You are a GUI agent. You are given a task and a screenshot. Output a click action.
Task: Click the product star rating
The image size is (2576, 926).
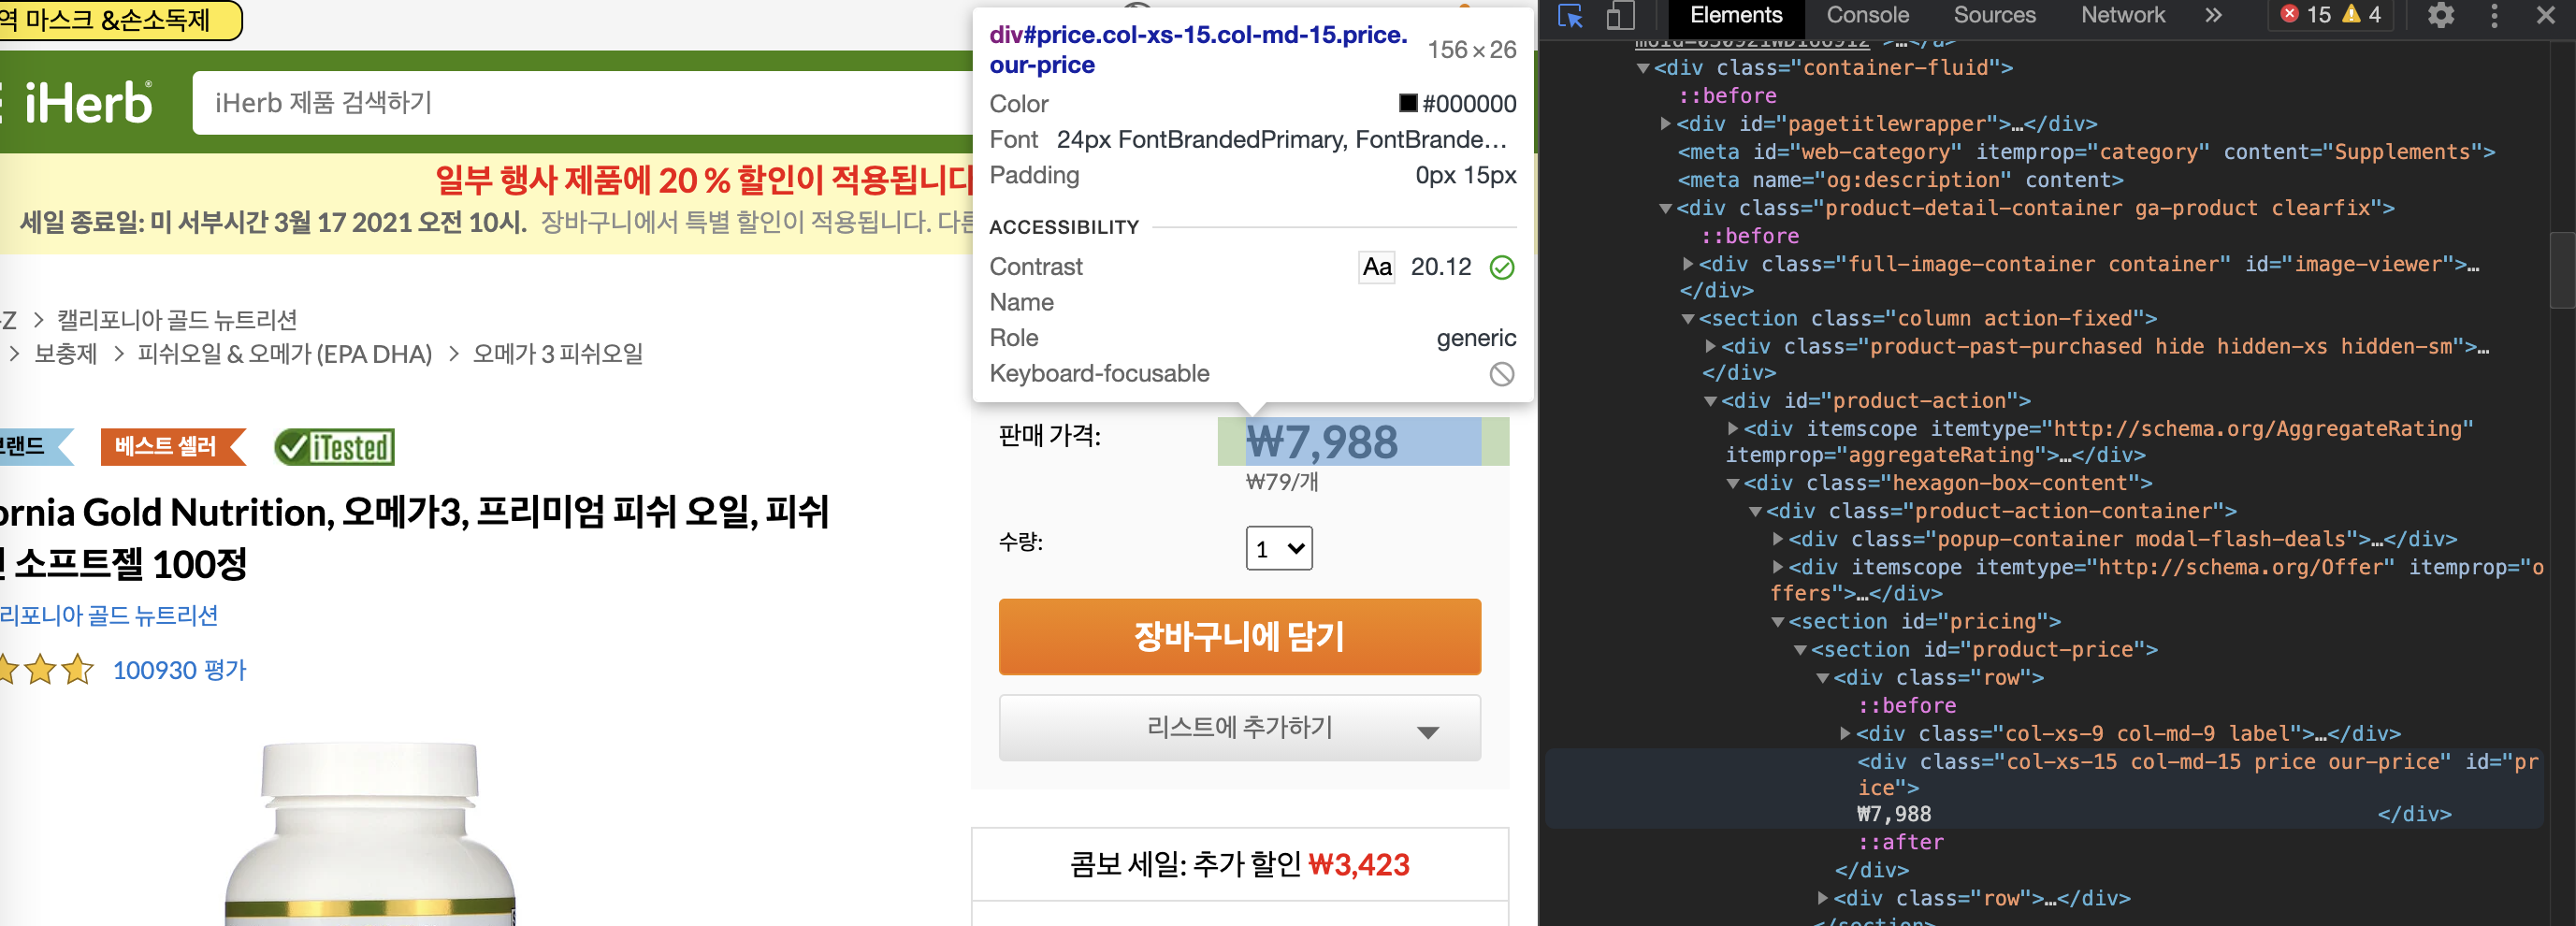click(45, 670)
